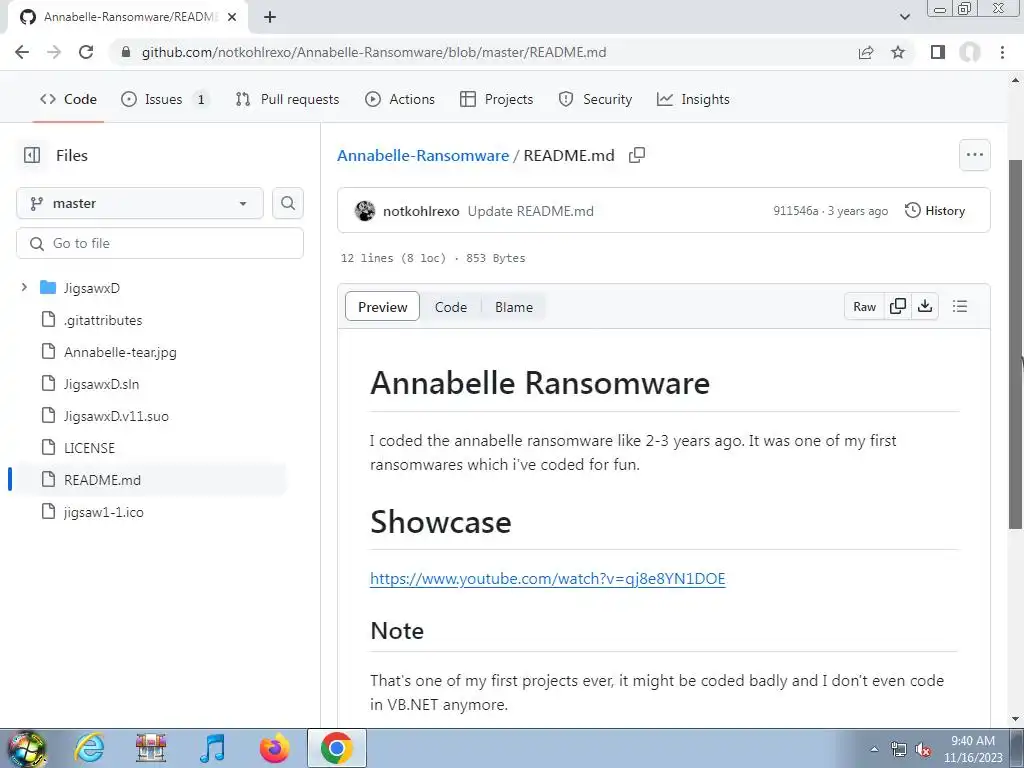The height and width of the screenshot is (768, 1024).
Task: Switch to the Code repository tab
Action: [68, 99]
